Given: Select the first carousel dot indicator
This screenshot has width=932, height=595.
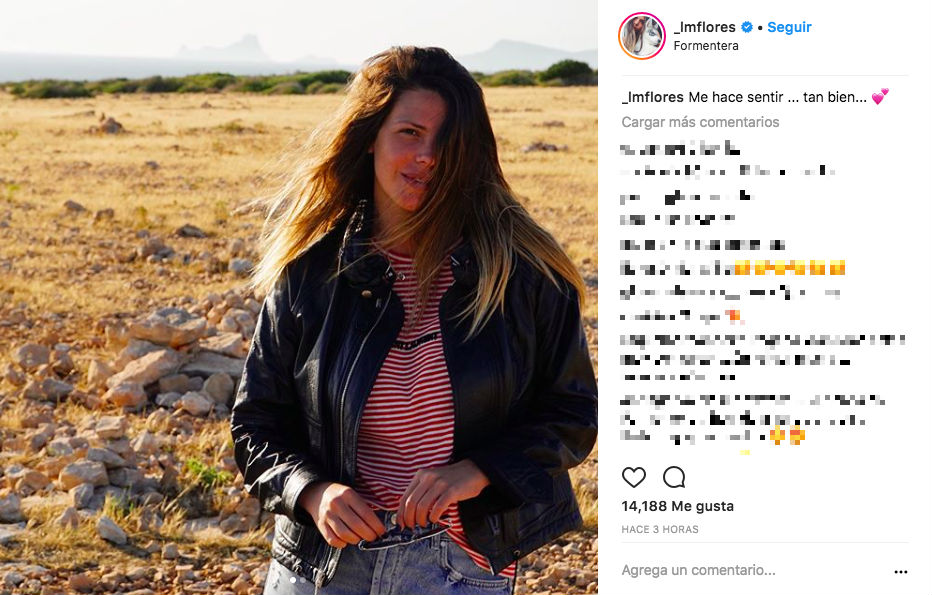Looking at the screenshot, I should [292, 580].
